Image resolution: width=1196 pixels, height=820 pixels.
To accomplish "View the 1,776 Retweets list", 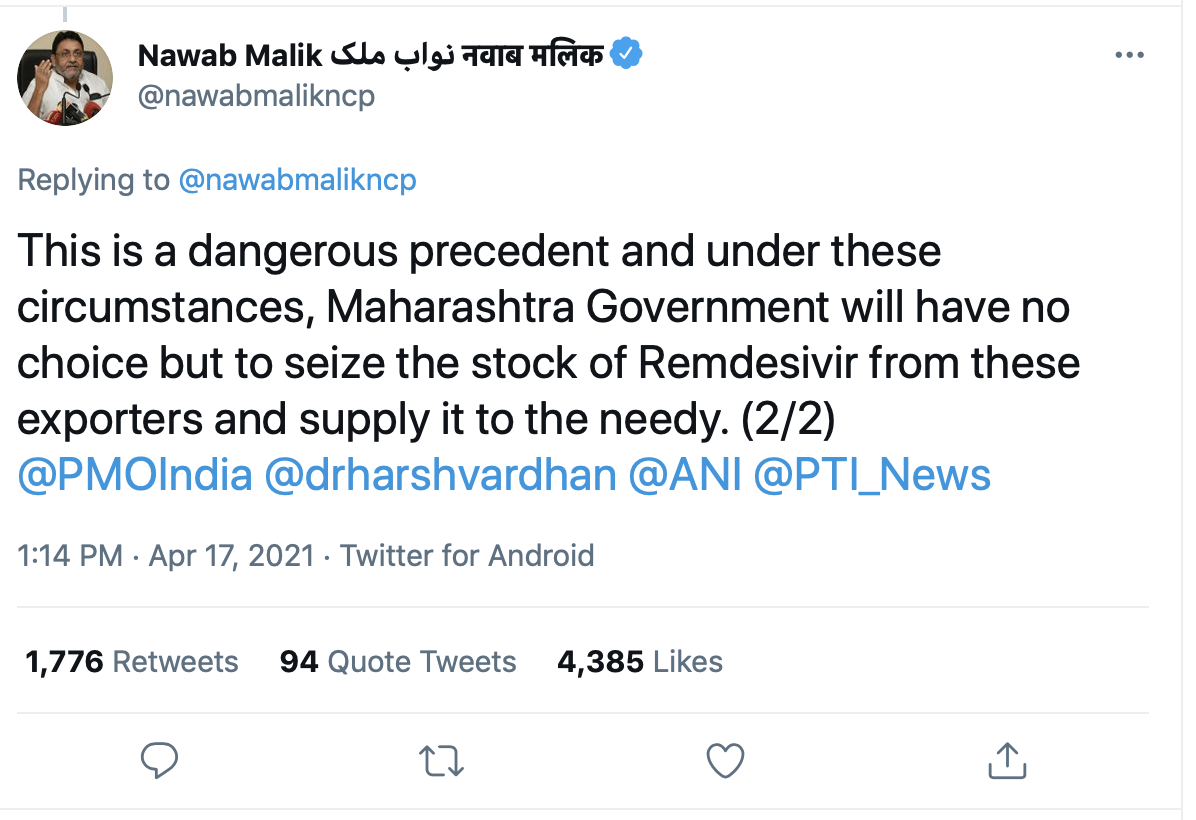I will (131, 661).
